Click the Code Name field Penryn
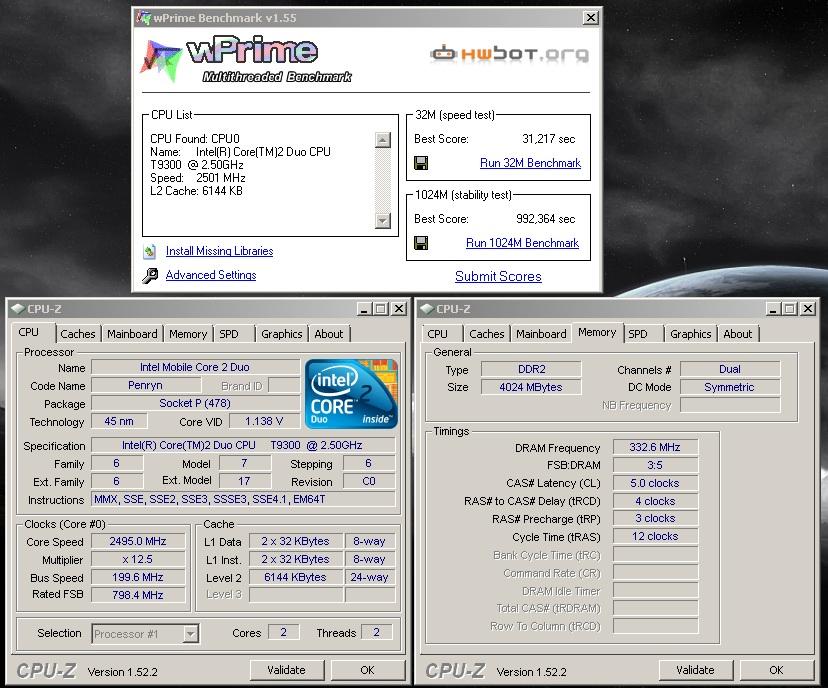Image resolution: width=828 pixels, height=688 pixels. tap(145, 385)
